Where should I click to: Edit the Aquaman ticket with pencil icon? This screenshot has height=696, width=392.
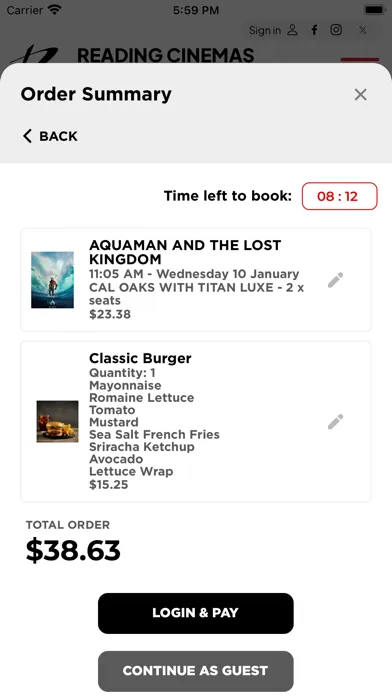pyautogui.click(x=335, y=280)
